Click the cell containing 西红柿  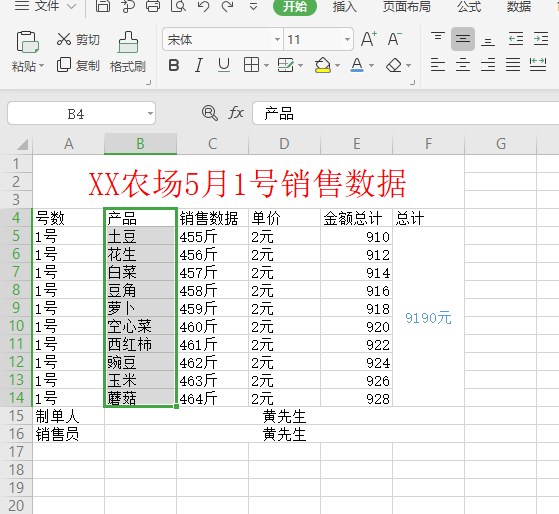click(x=140, y=344)
